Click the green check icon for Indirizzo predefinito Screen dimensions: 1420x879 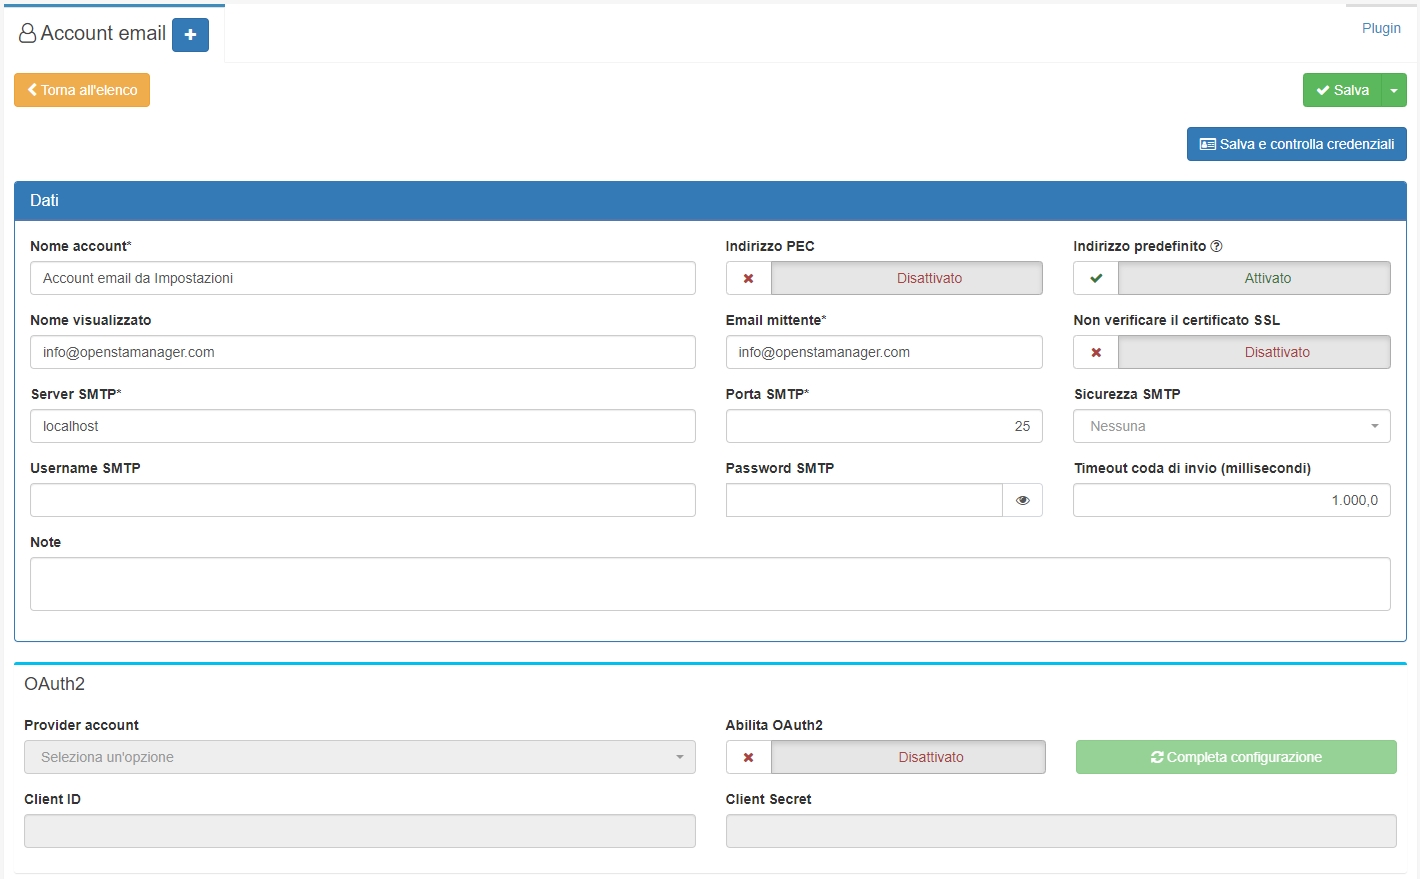point(1096,278)
